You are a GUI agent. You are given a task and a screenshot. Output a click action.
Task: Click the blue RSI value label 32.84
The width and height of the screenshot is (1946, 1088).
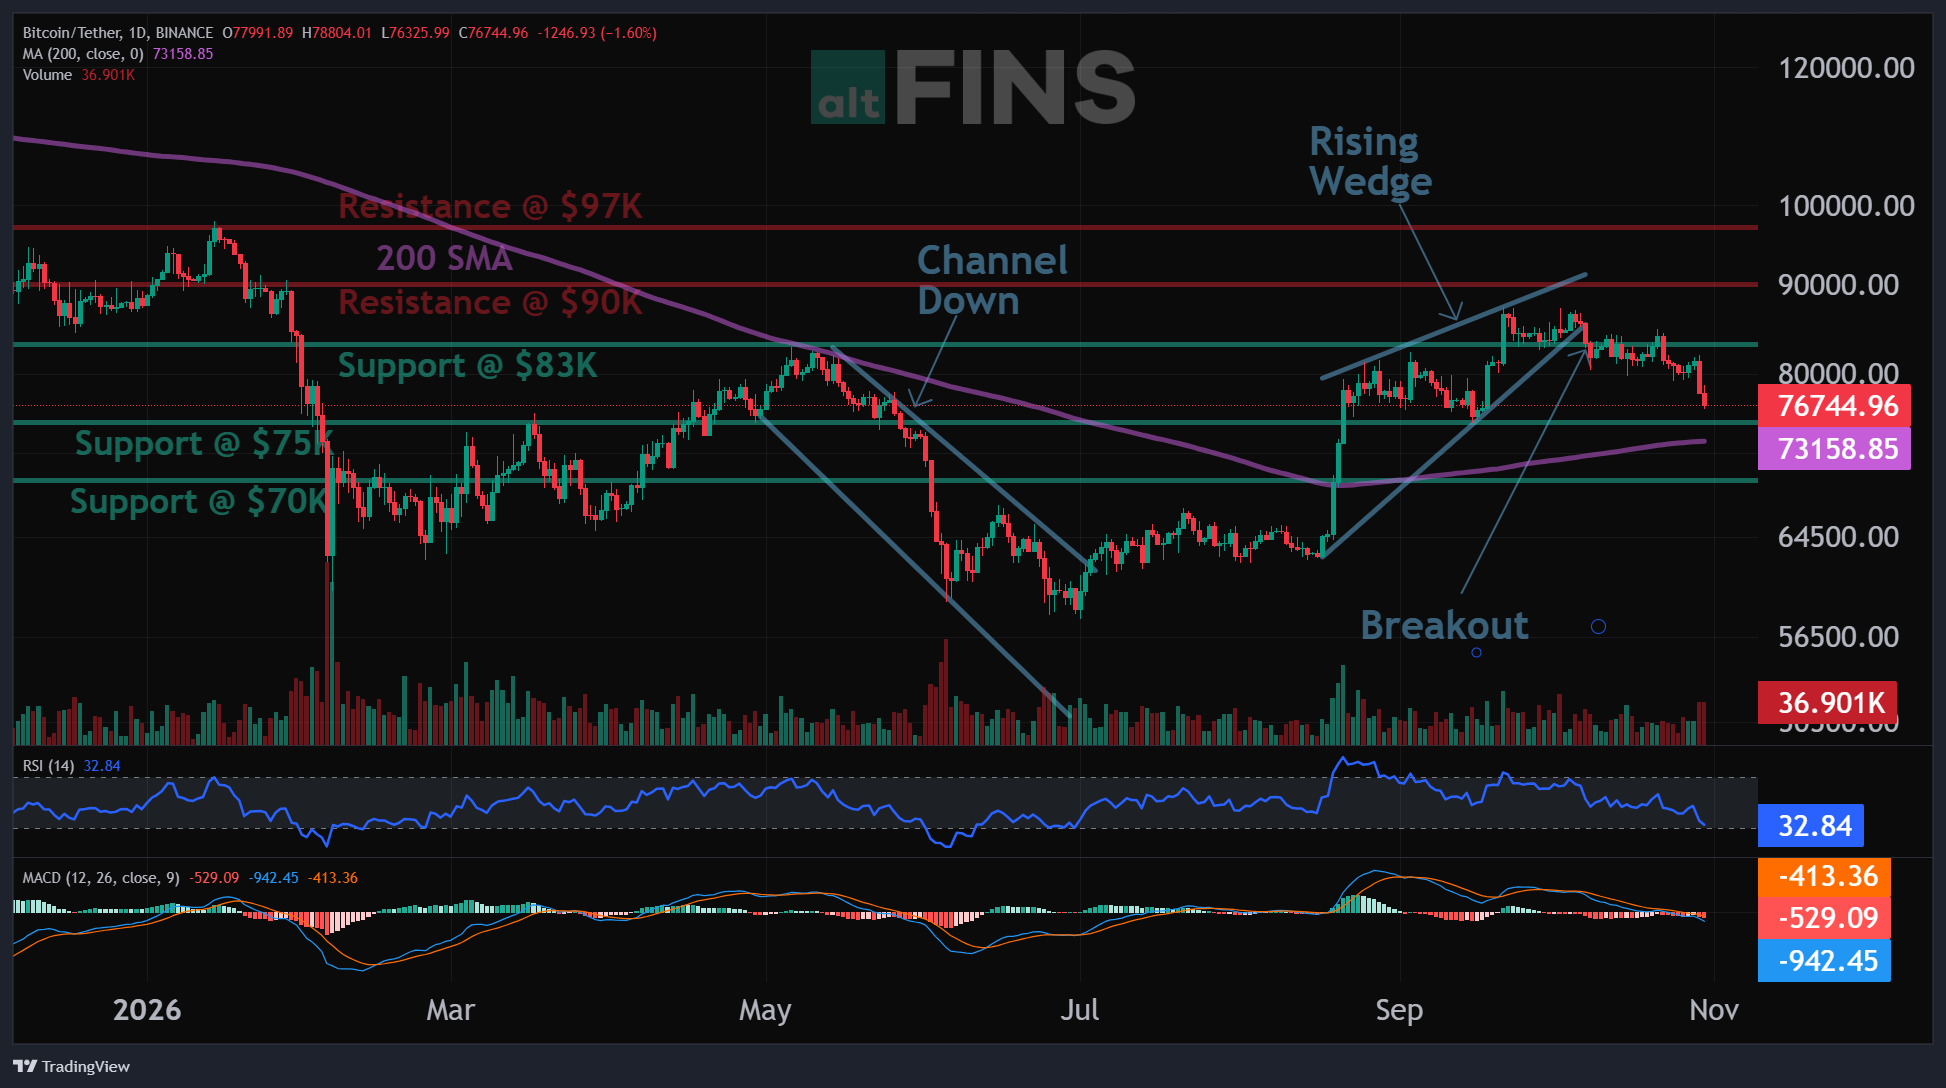[x=1811, y=826]
